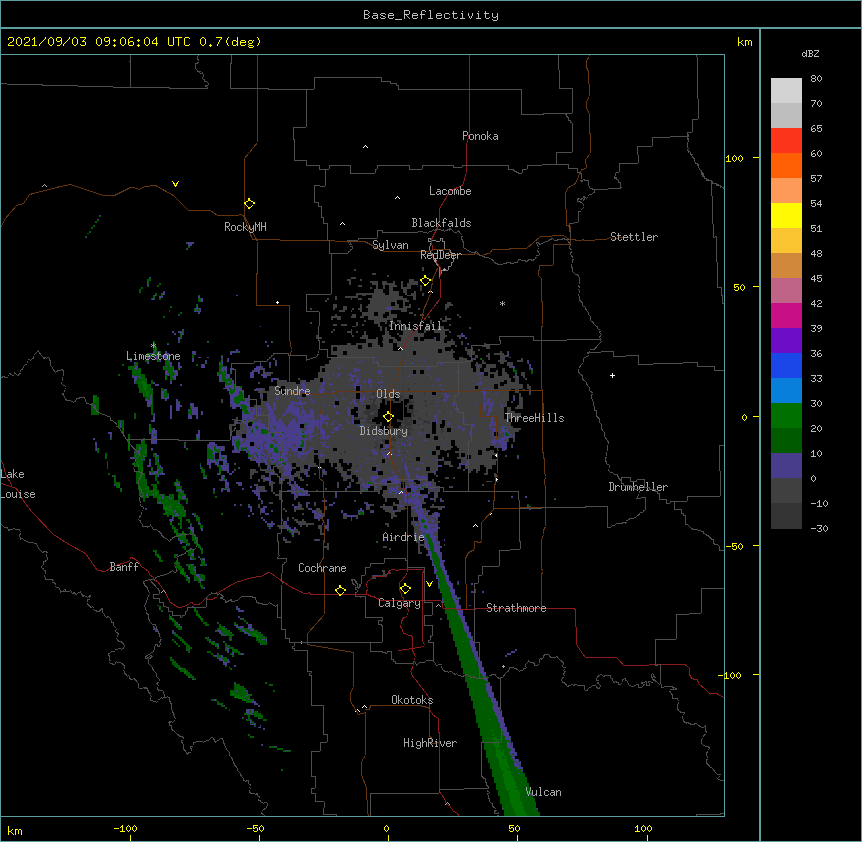Click the Airdrie city label

point(403,537)
